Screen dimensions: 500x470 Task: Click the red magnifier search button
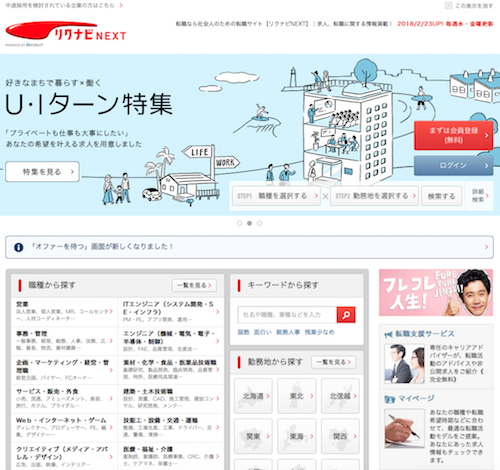(346, 315)
